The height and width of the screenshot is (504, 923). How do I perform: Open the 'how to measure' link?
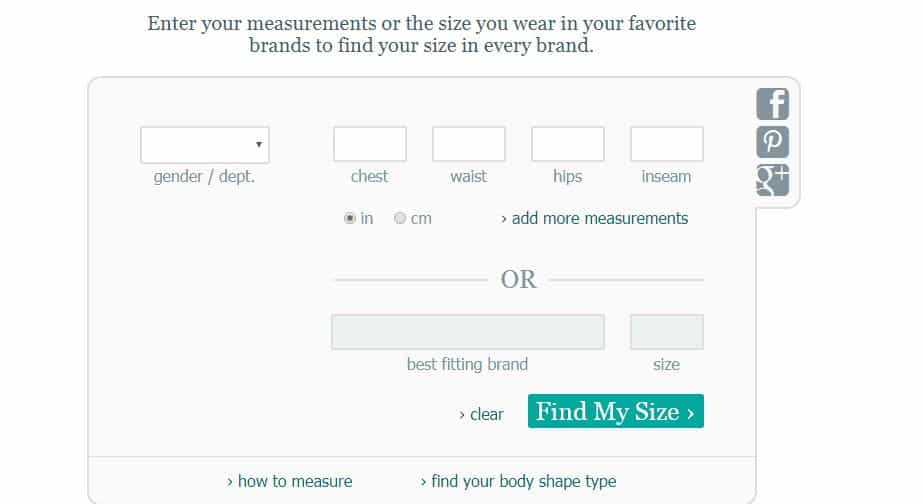pos(290,482)
